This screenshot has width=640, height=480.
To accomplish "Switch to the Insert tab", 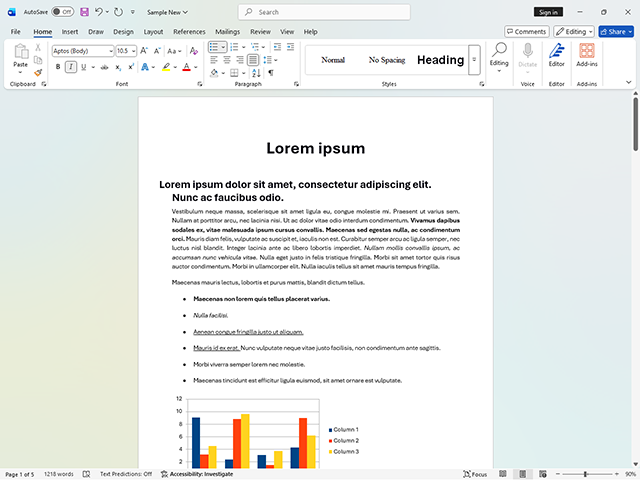I will pos(70,31).
